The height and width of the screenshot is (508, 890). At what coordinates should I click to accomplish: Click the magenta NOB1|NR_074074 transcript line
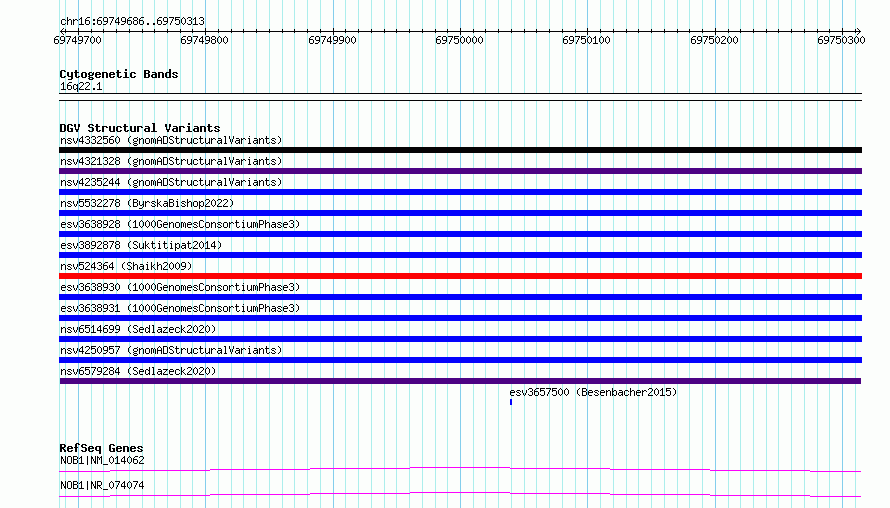tap(460, 494)
